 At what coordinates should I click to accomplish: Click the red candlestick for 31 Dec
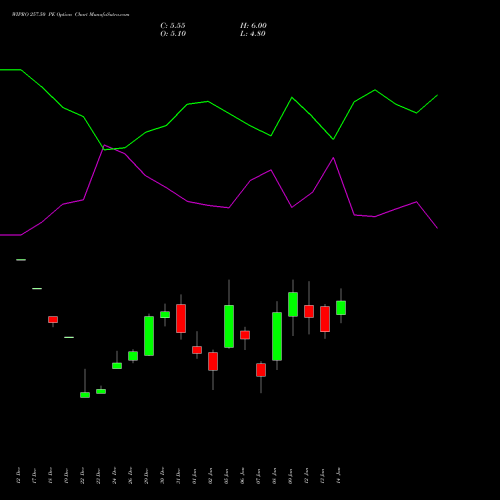pos(181,318)
